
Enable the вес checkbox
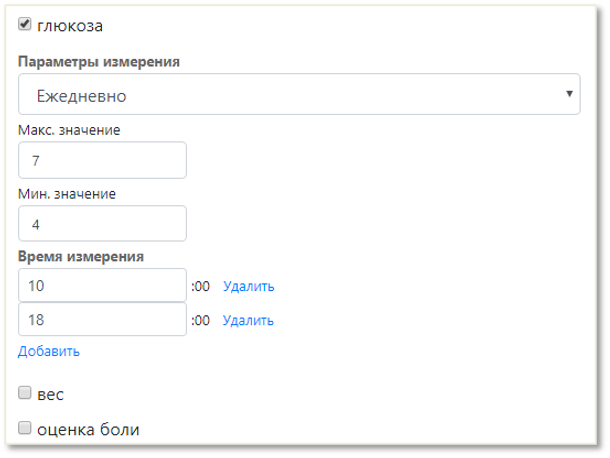[x=25, y=393]
